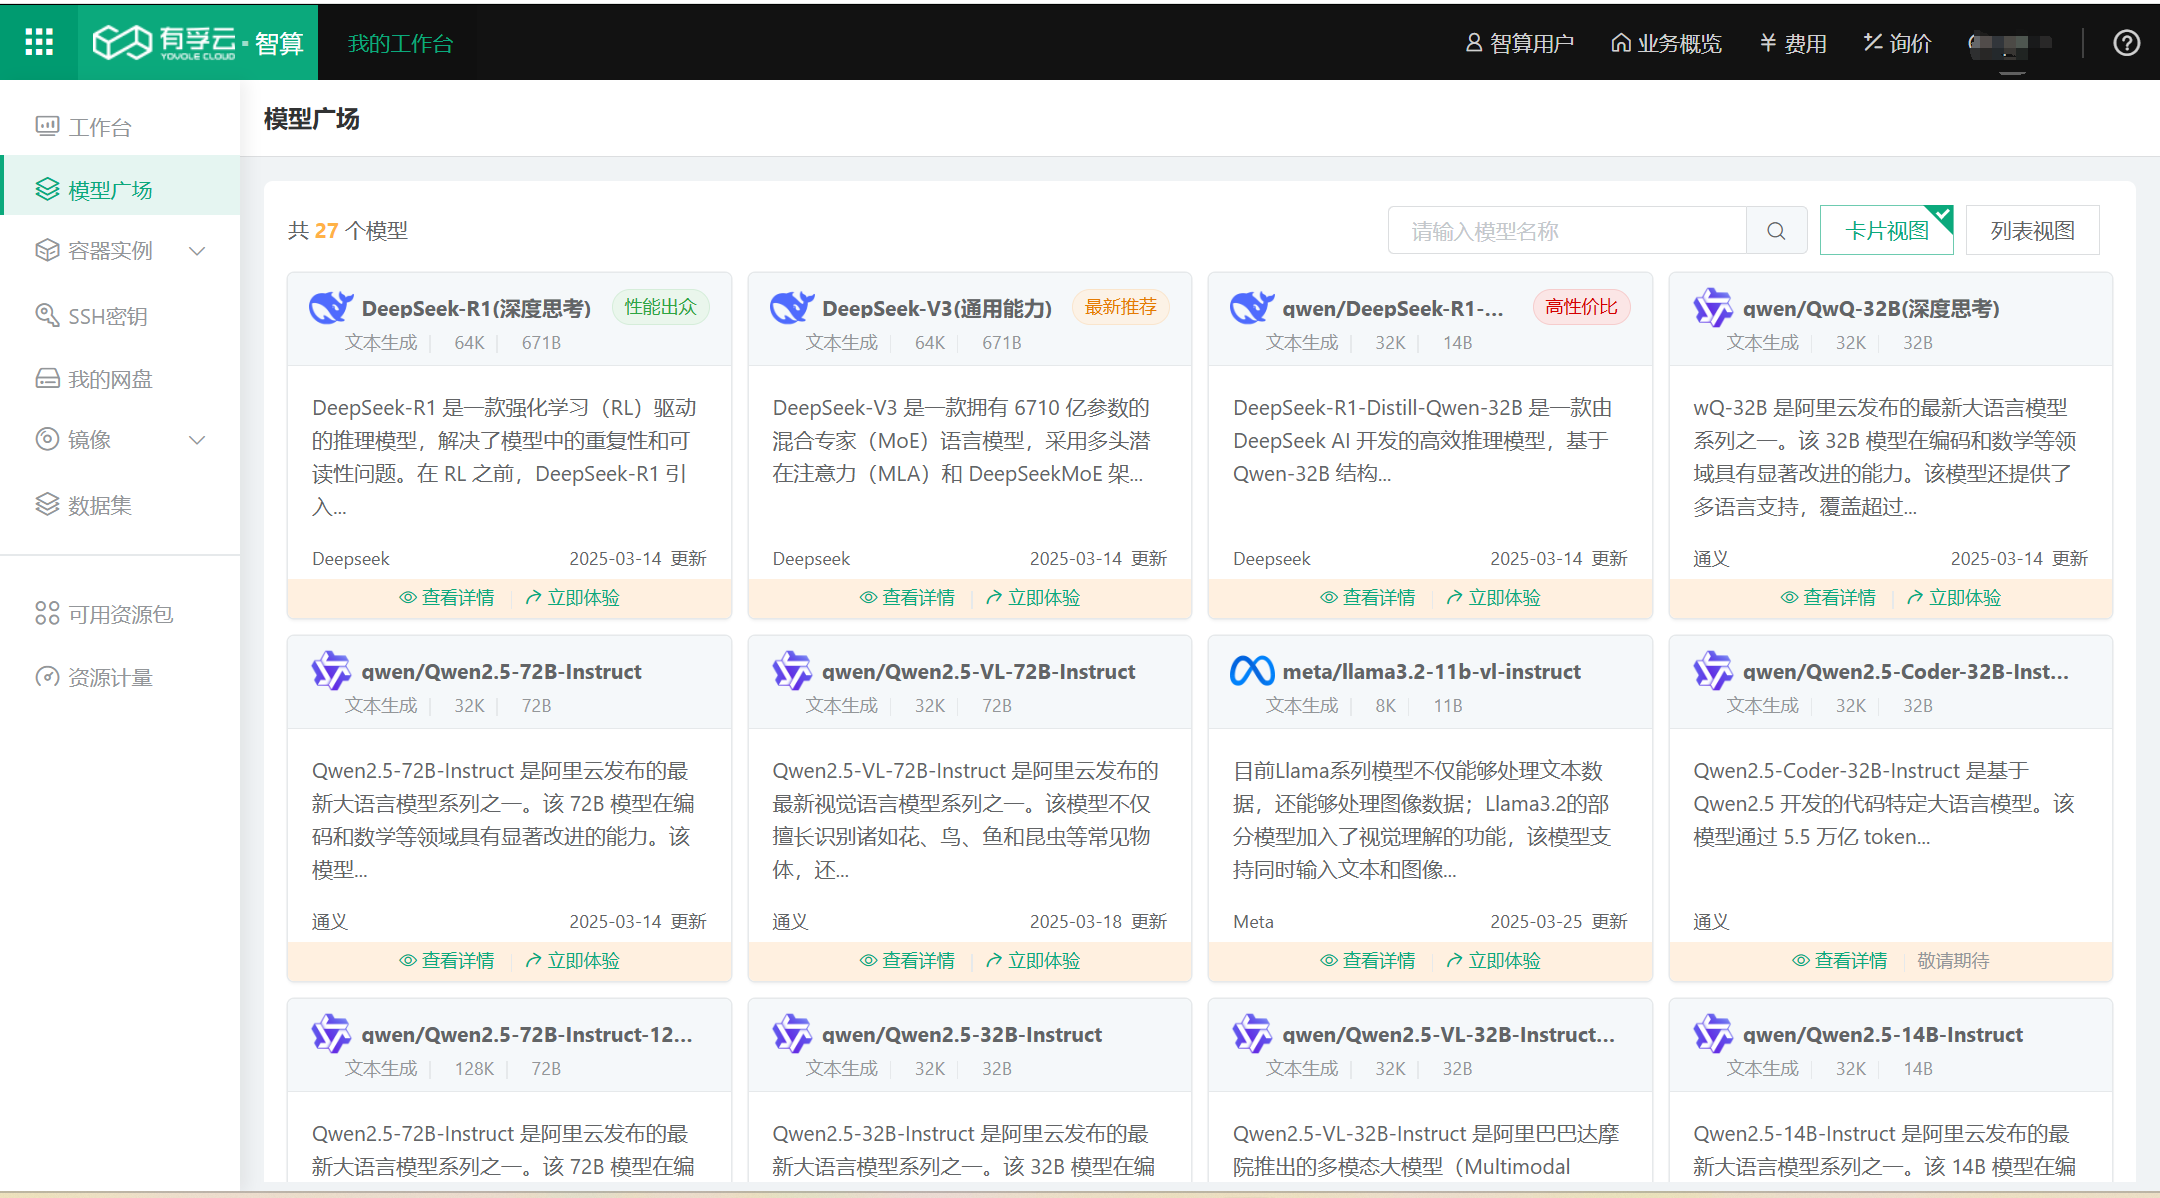The width and height of the screenshot is (2160, 1198).
Task: View details of qwen/DeepSeek-R1 distill model
Action: pos(1367,597)
